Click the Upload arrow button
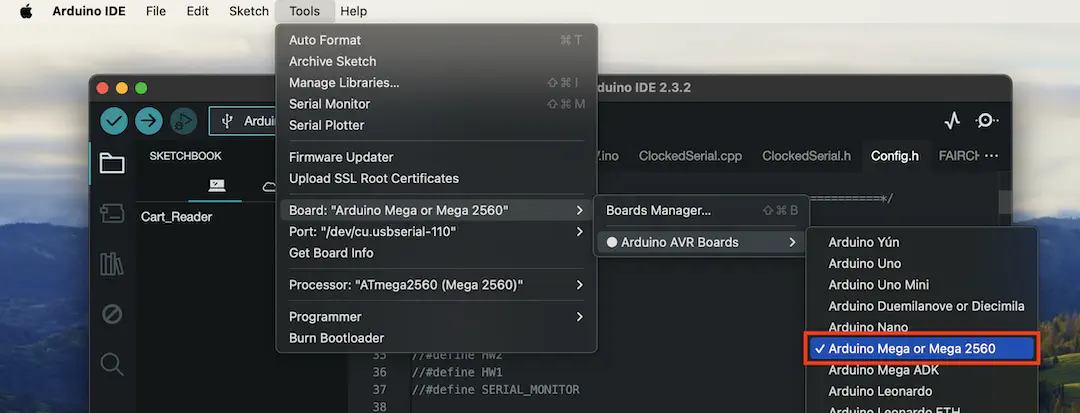 coord(149,121)
